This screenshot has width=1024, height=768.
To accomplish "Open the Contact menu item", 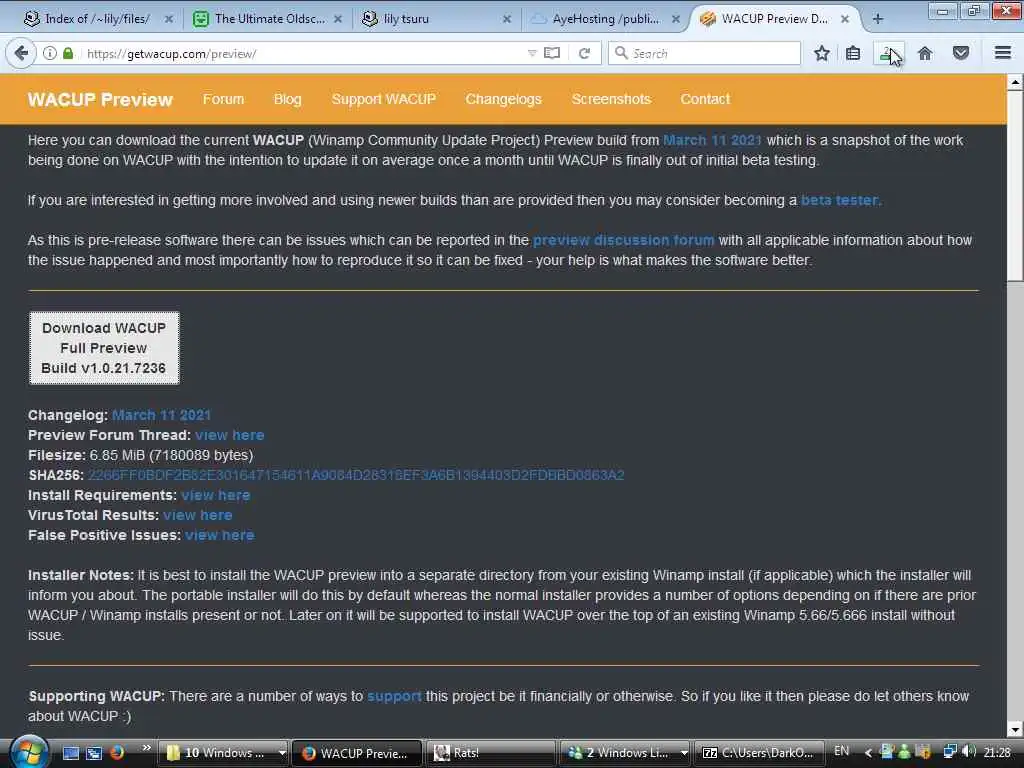I will (705, 99).
